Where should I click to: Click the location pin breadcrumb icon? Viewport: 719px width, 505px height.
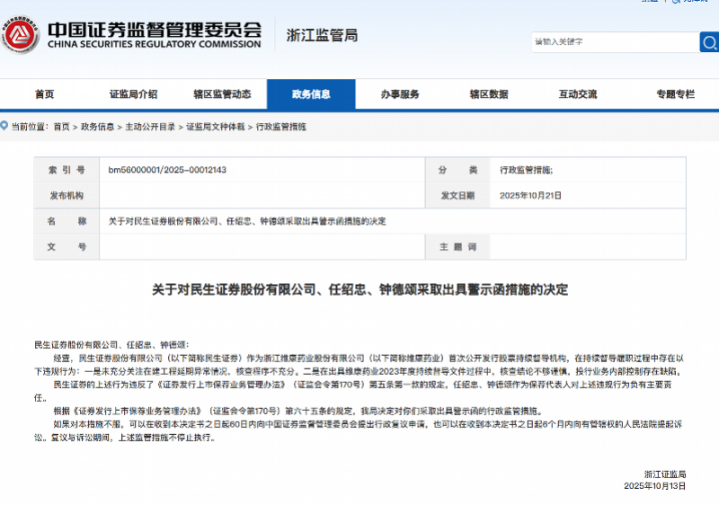click(x=5, y=127)
